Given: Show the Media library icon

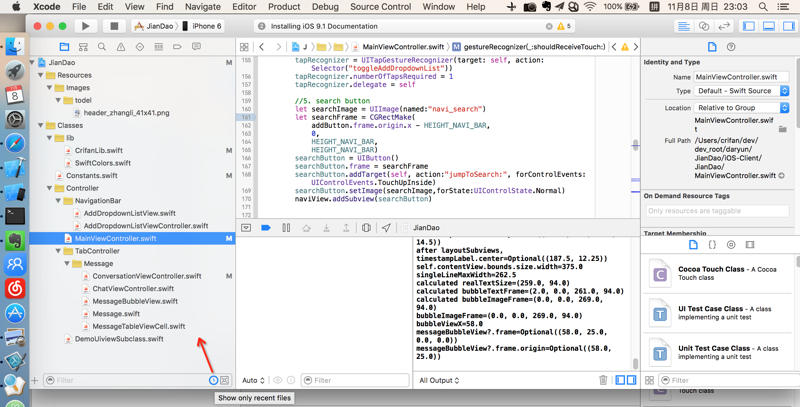Looking at the screenshot, I should coord(749,245).
